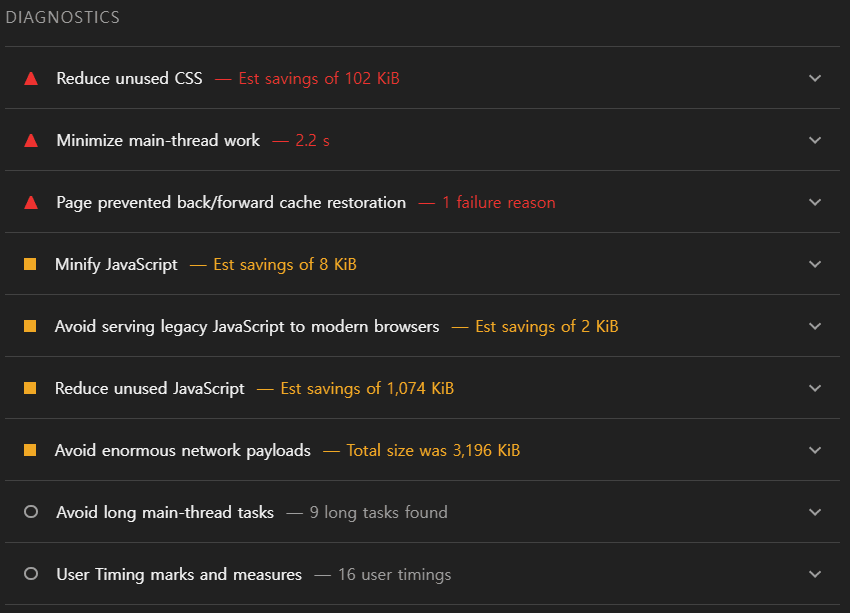The image size is (850, 613).
Task: Click orange square beside Reduce unused JavaScript
Action: tap(30, 388)
